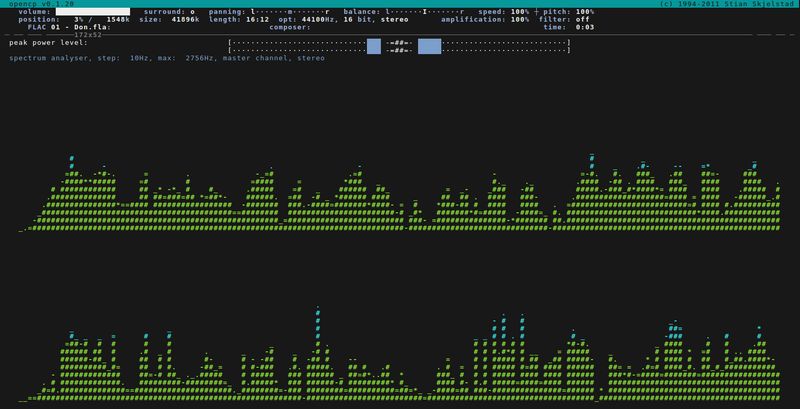Click the time 0:03 readout
Image resolution: width=800 pixels, height=409 pixels.
585,28
